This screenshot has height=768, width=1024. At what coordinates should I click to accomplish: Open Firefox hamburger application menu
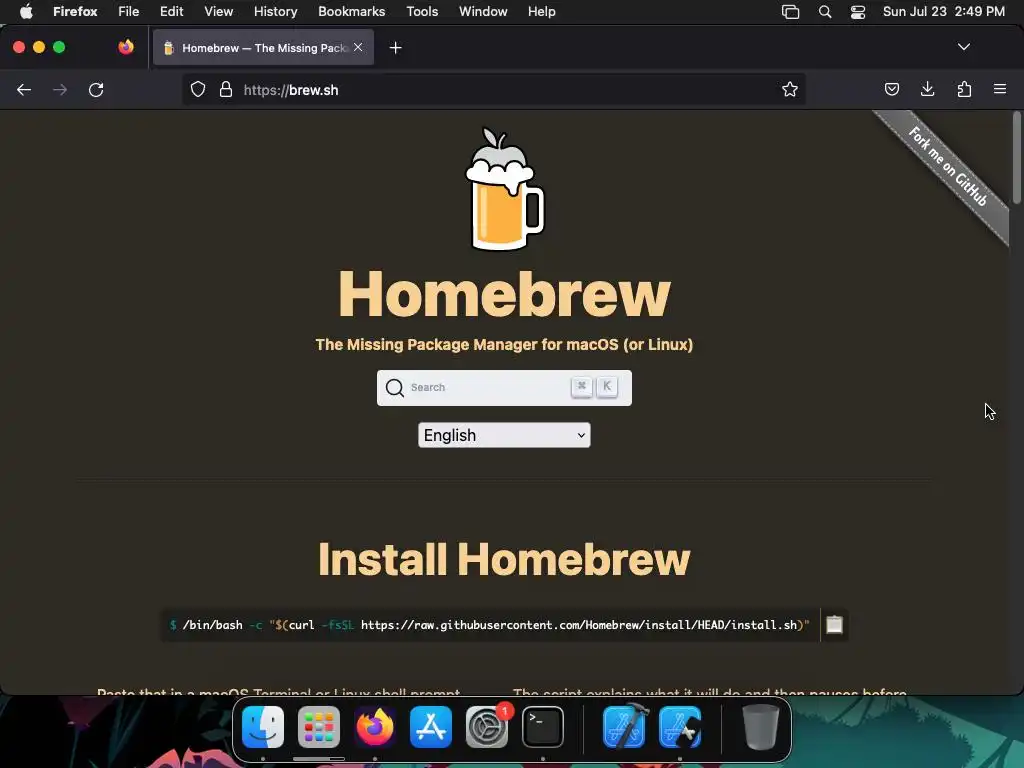pos(1000,89)
